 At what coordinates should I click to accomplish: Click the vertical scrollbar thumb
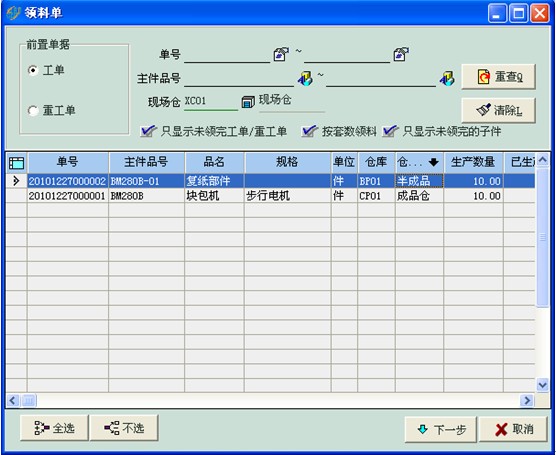point(543,237)
